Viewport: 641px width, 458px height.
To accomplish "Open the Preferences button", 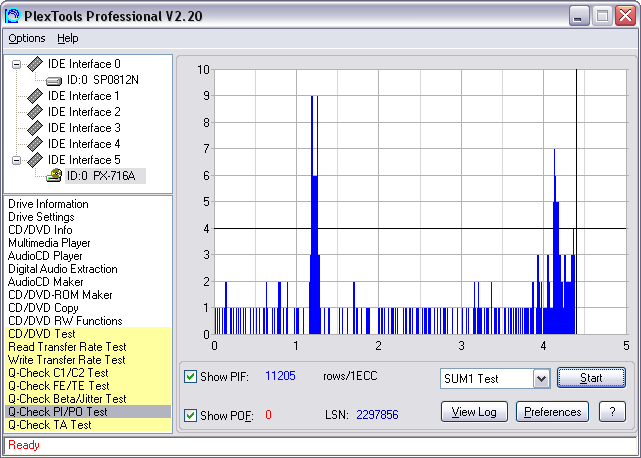I will point(552,412).
